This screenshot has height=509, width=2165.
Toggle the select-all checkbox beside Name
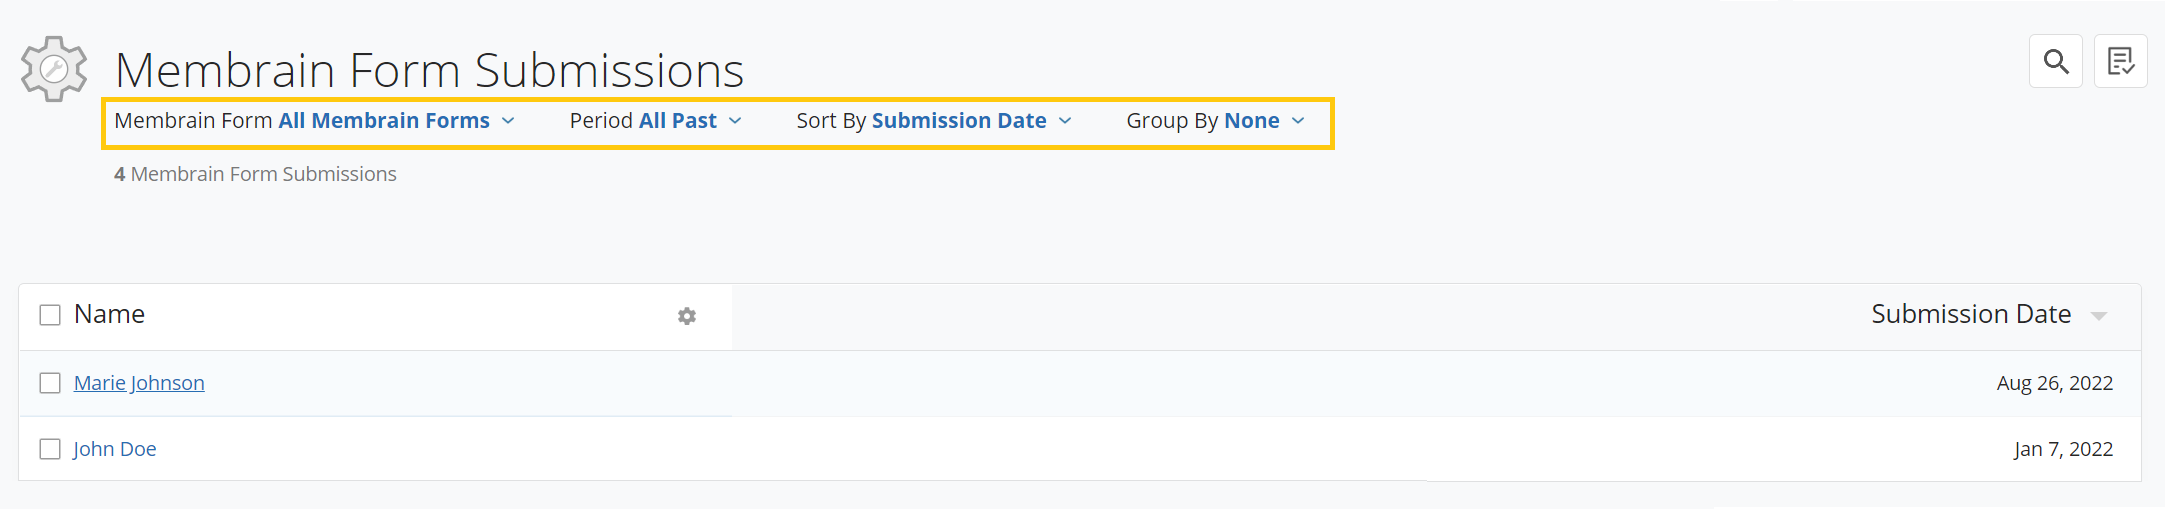point(50,315)
